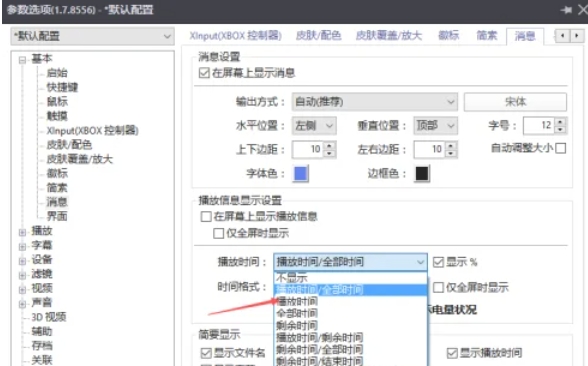Choose 播放时间/剩余时间 option
Viewport: 588px width, 366px height.
tap(351, 337)
